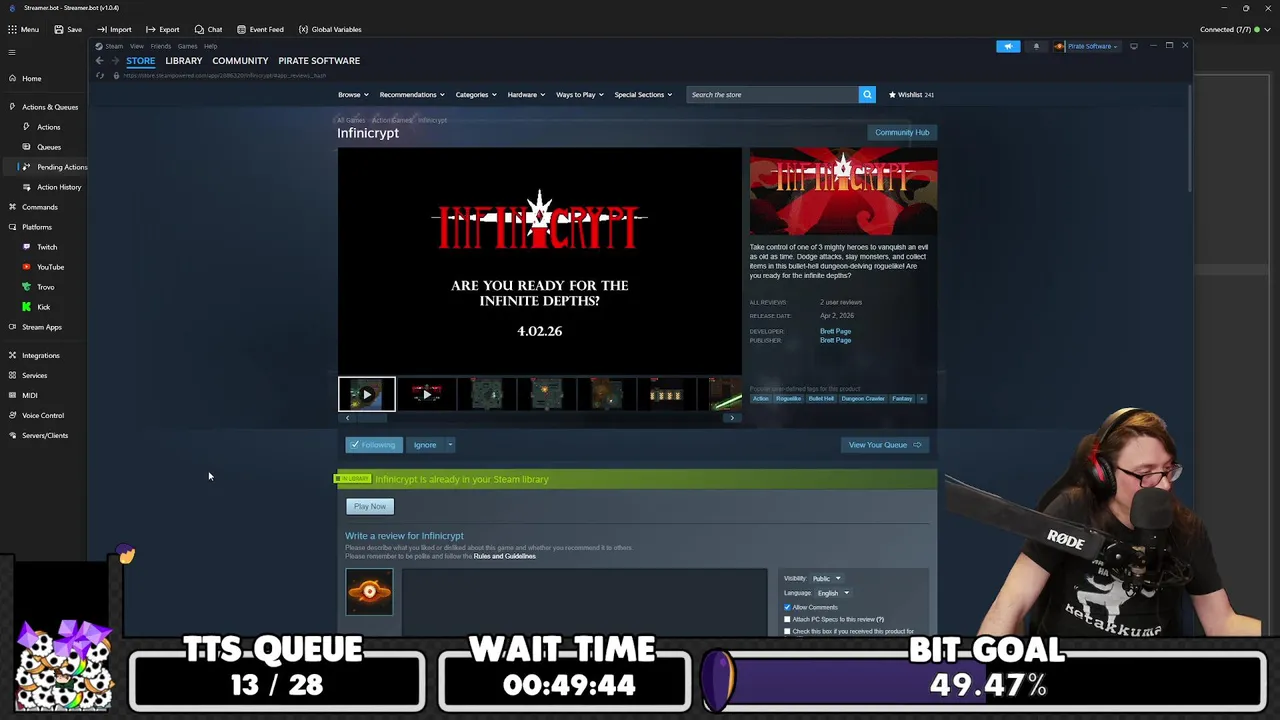Click the Import toolbar item
Viewport: 1280px width, 720px height.
click(x=115, y=29)
